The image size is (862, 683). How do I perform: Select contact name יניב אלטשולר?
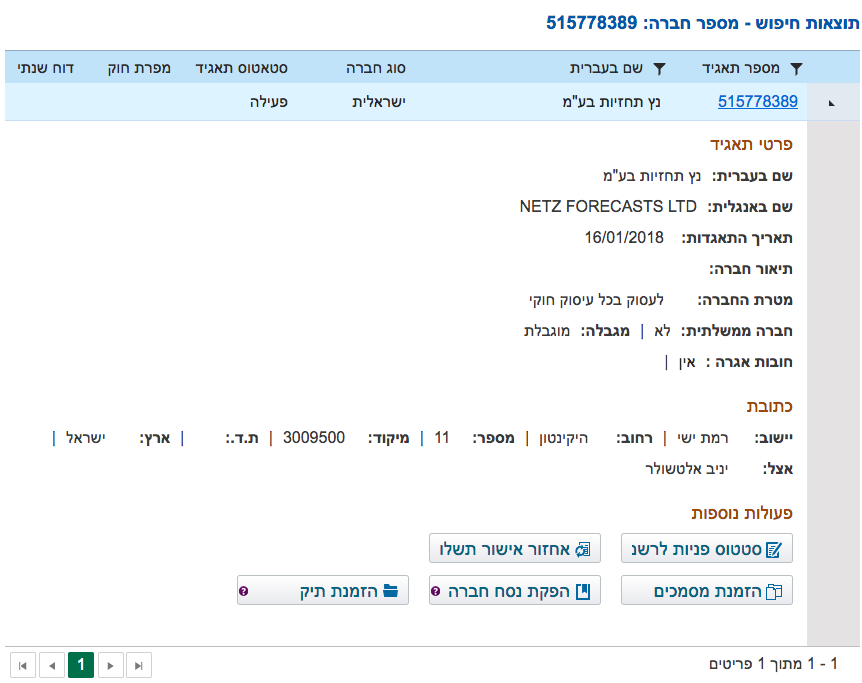[x=687, y=469]
